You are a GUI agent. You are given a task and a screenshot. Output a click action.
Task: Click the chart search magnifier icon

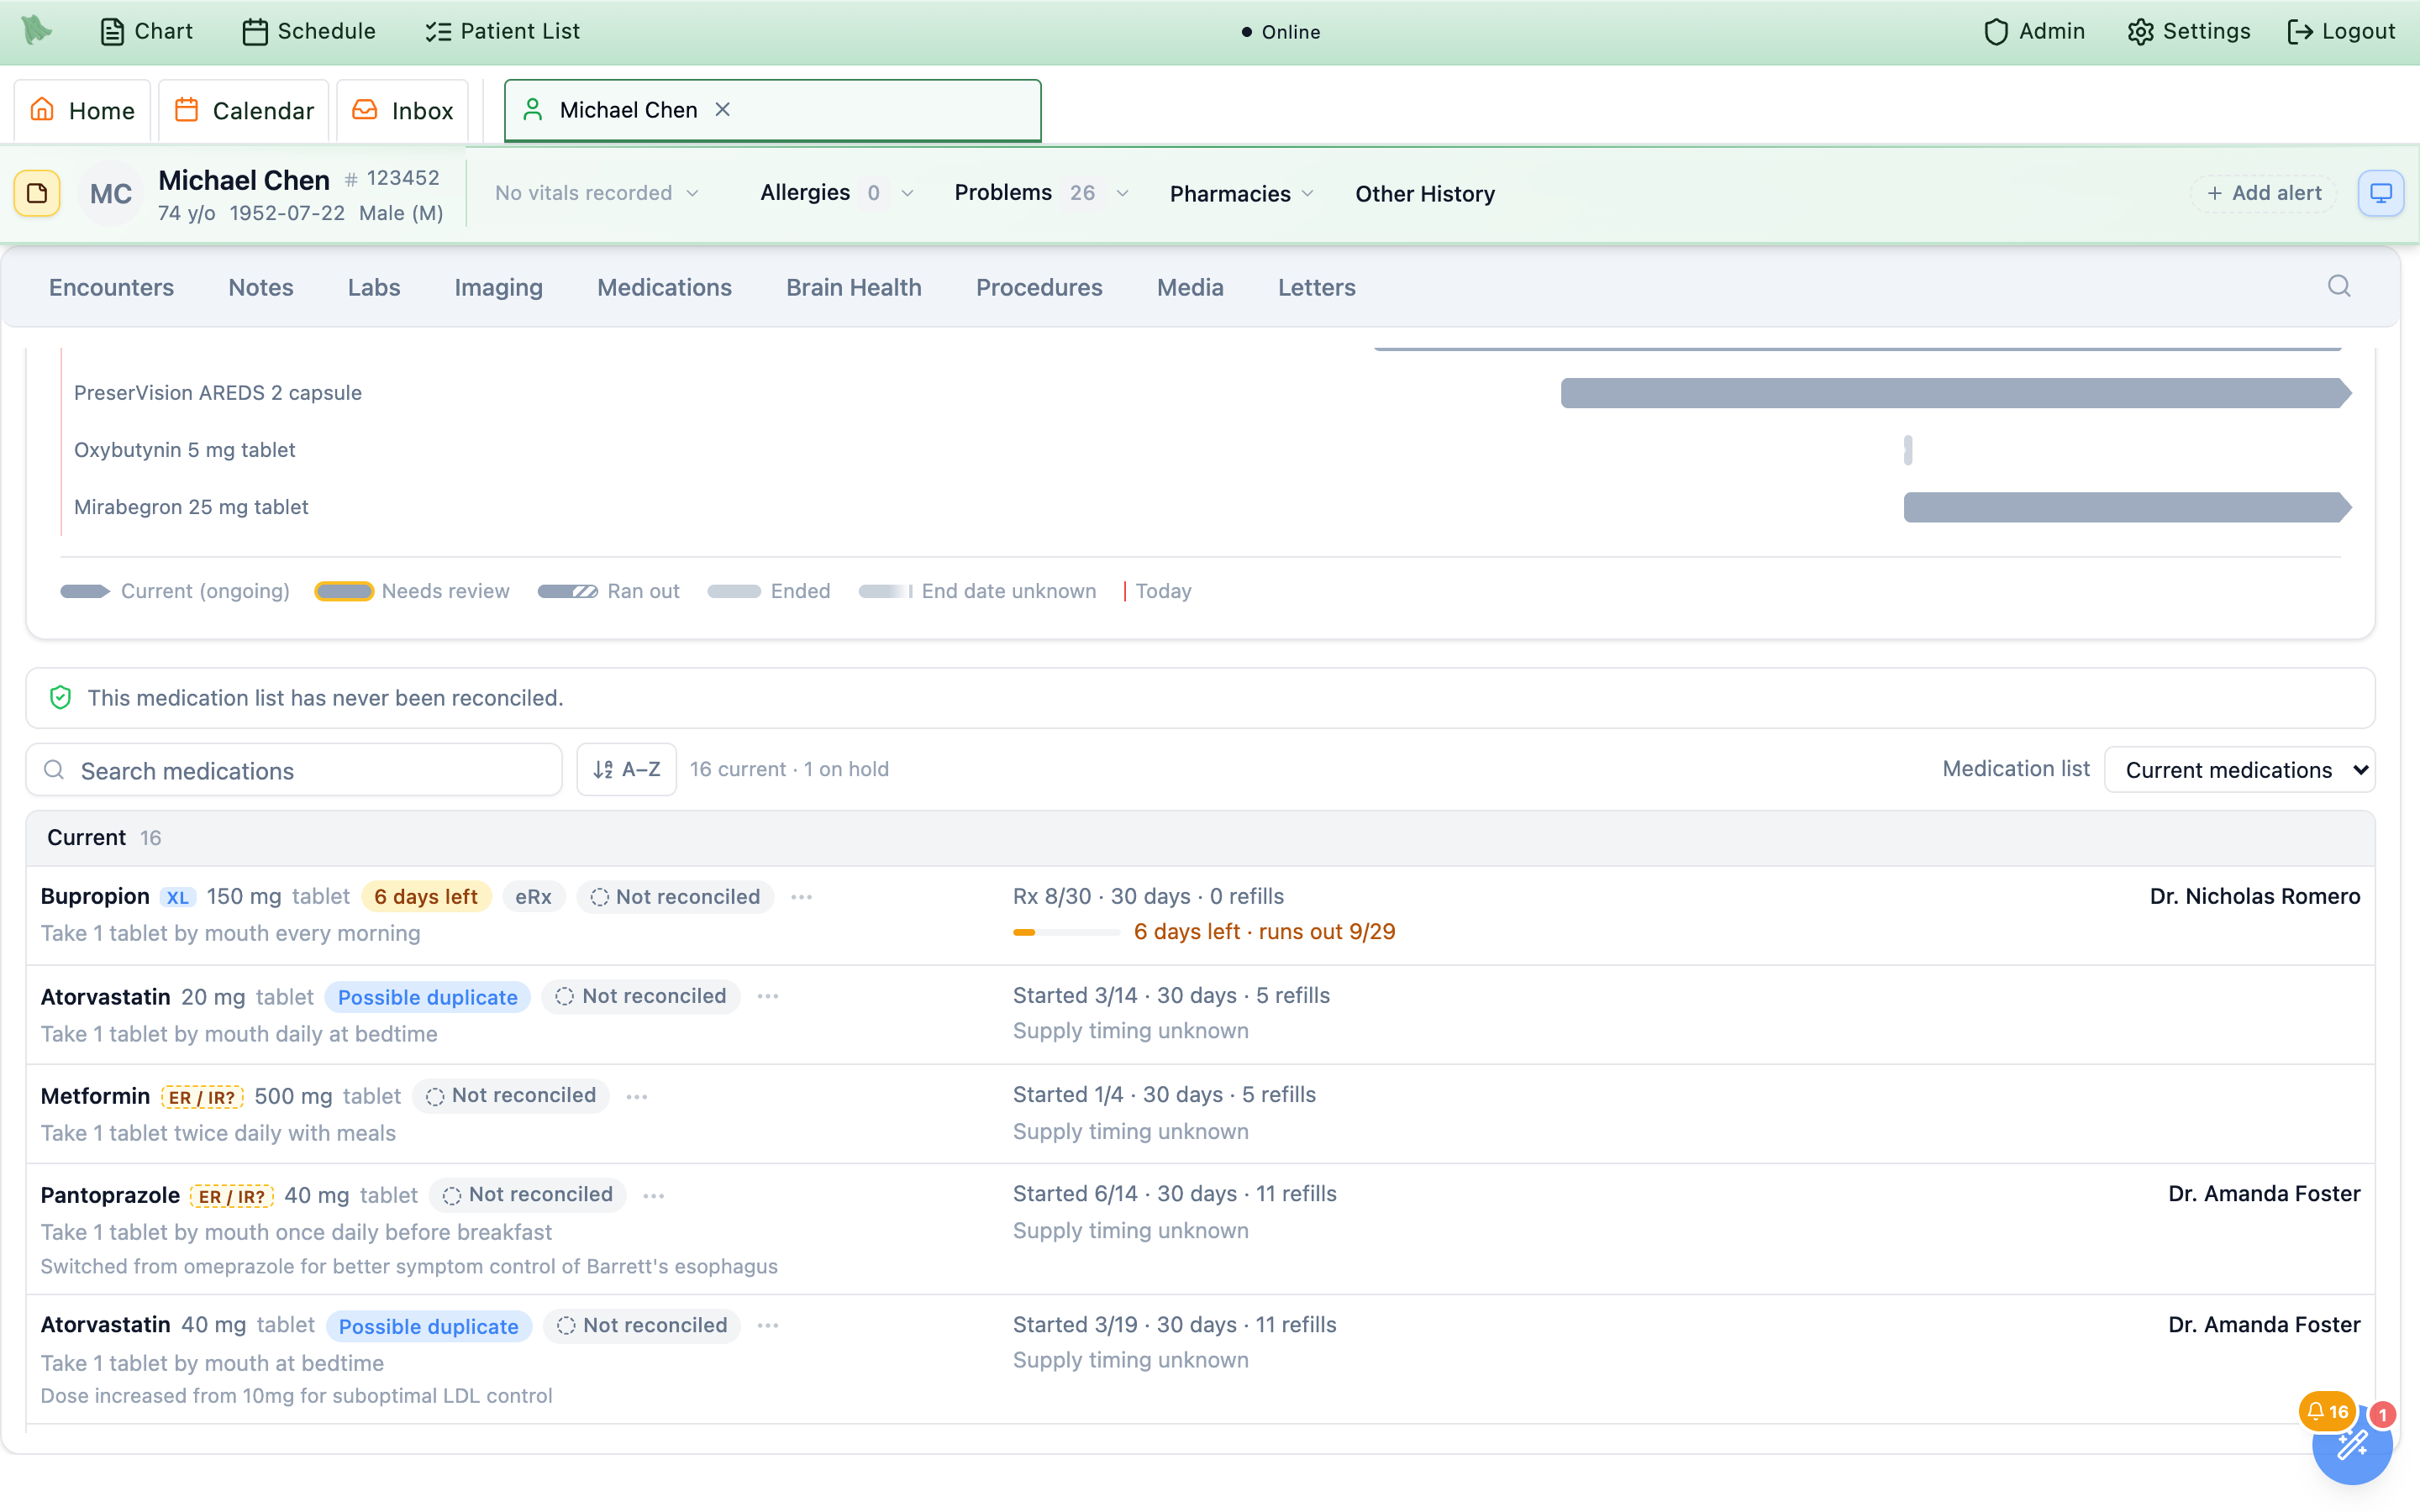click(2339, 287)
